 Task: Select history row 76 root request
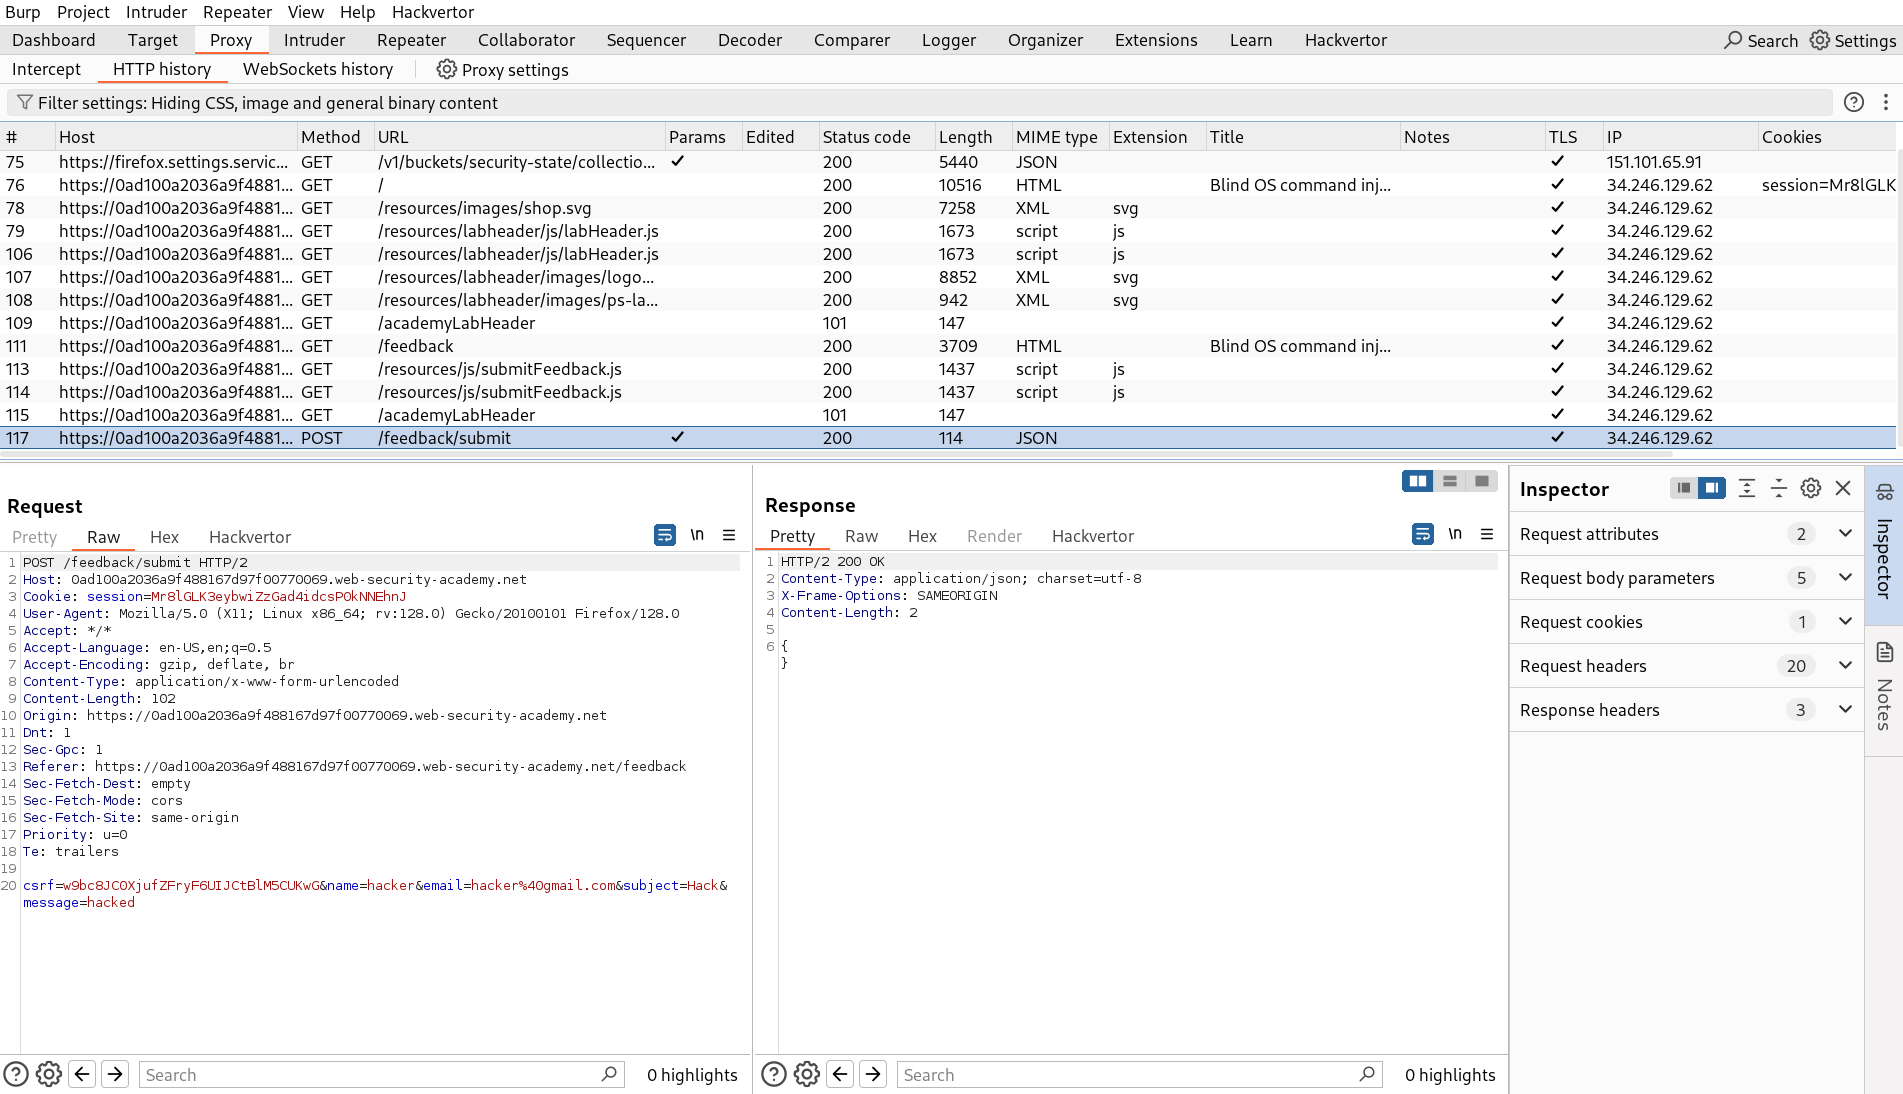[x=948, y=185]
